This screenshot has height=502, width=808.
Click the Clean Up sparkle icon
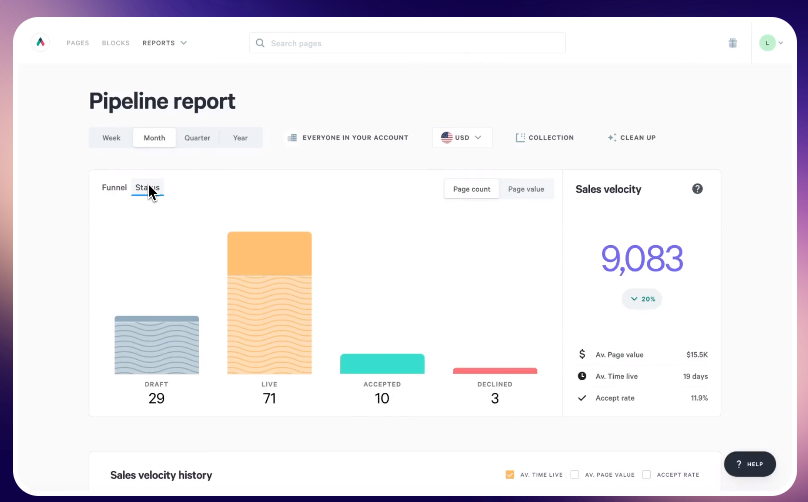[x=611, y=137]
